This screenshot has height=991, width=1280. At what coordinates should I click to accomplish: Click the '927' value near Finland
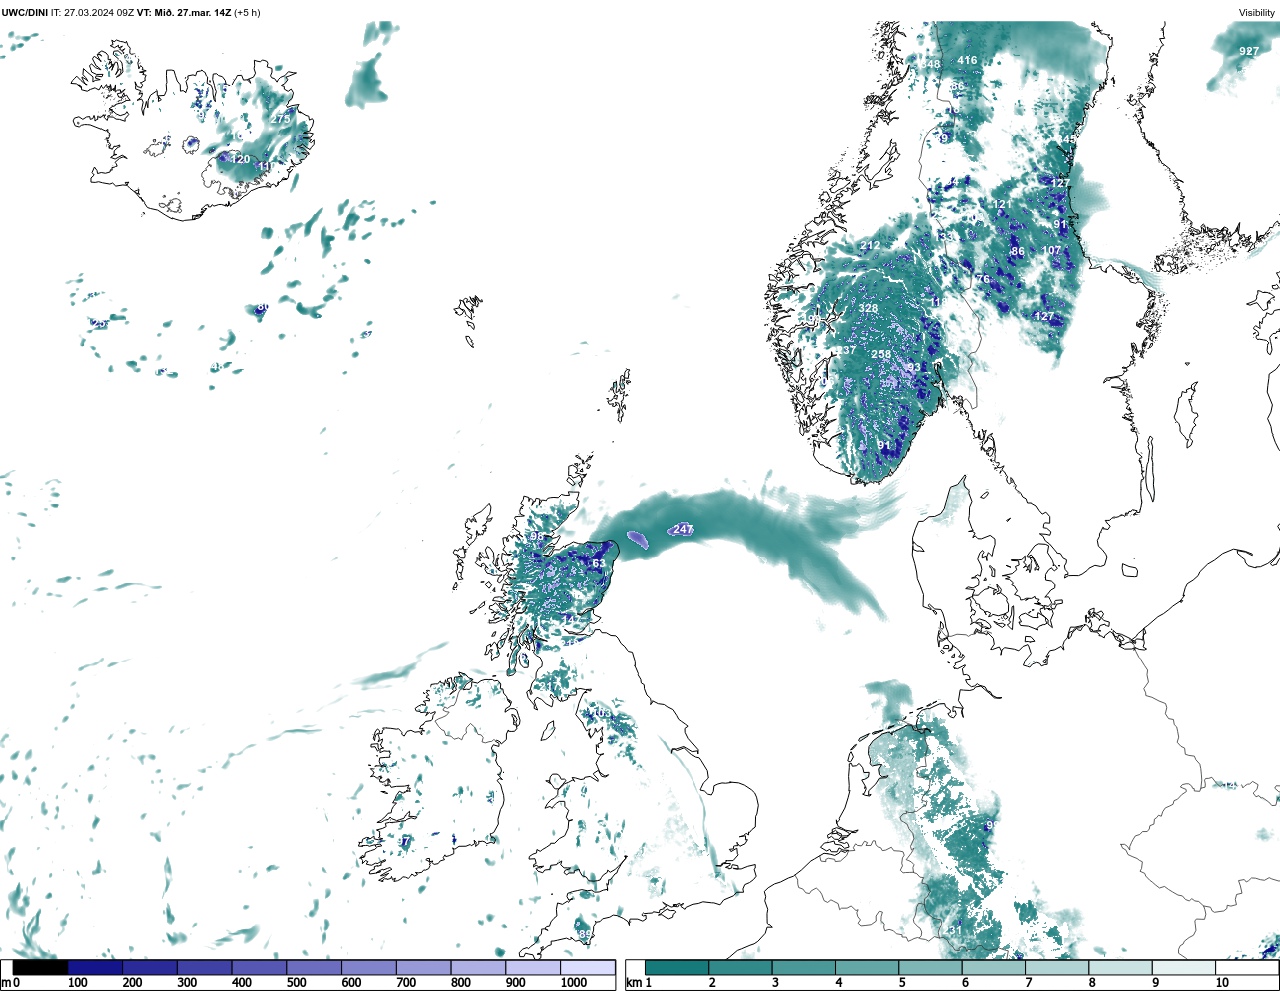tap(1249, 51)
